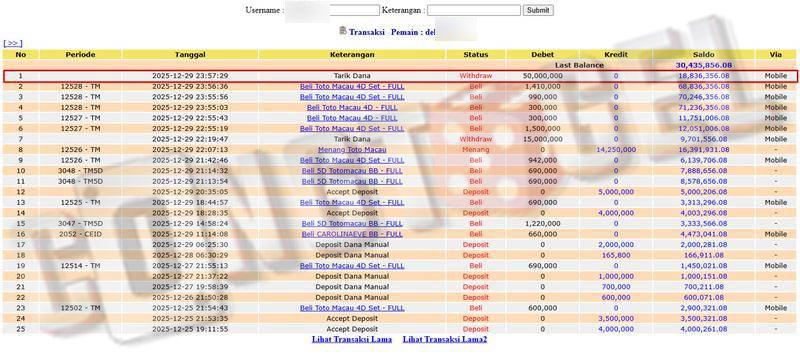Open Beli 5D Totomacau BB link in row 10
The image size is (800, 362).
pos(352,171)
